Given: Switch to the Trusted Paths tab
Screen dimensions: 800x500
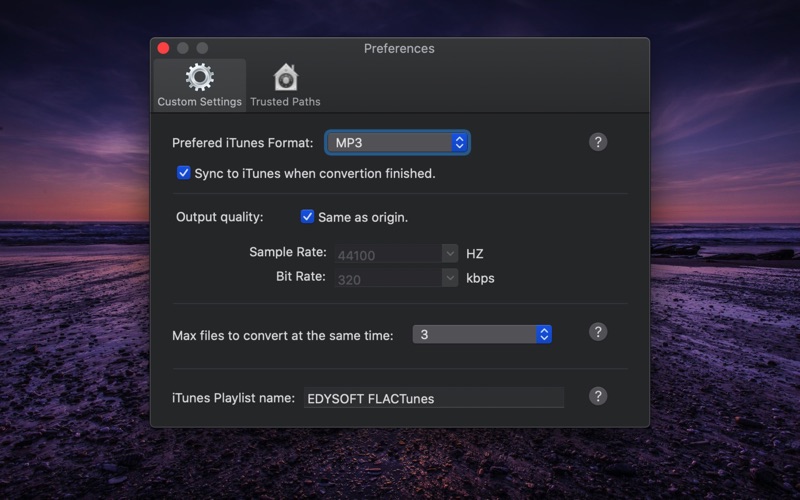Looking at the screenshot, I should click(x=285, y=85).
